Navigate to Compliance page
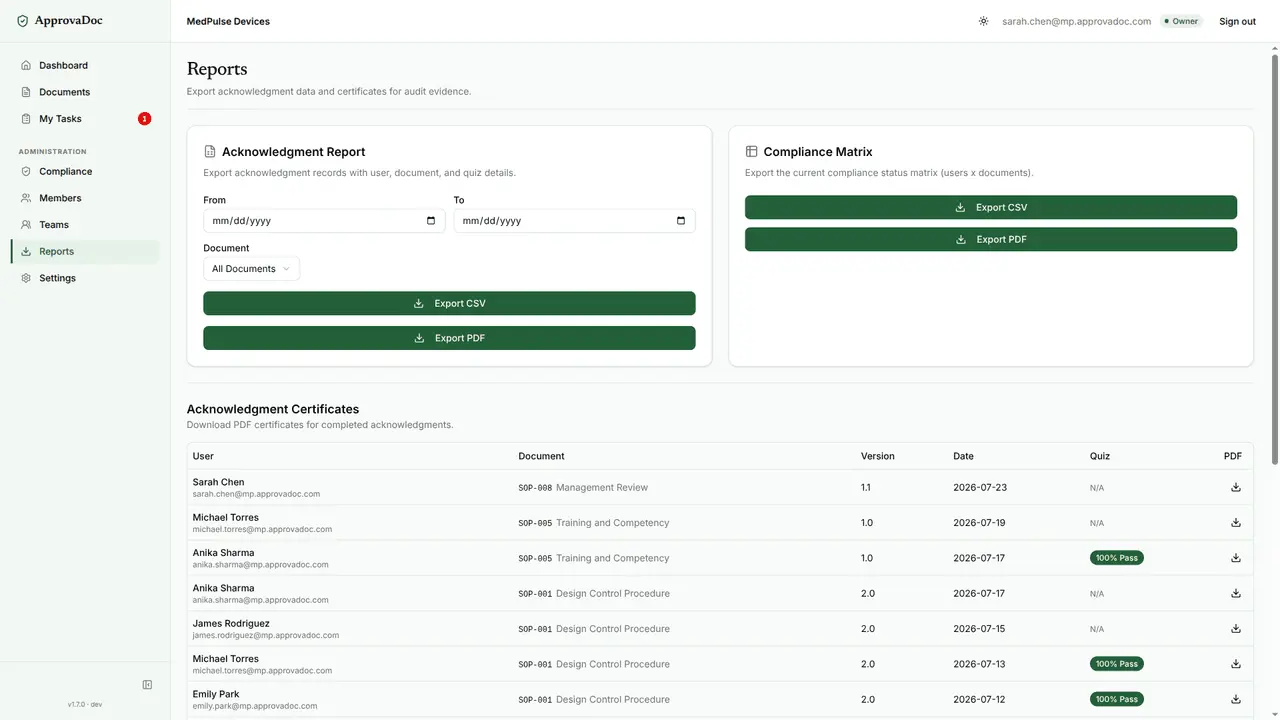Image resolution: width=1280 pixels, height=720 pixels. tap(85, 171)
